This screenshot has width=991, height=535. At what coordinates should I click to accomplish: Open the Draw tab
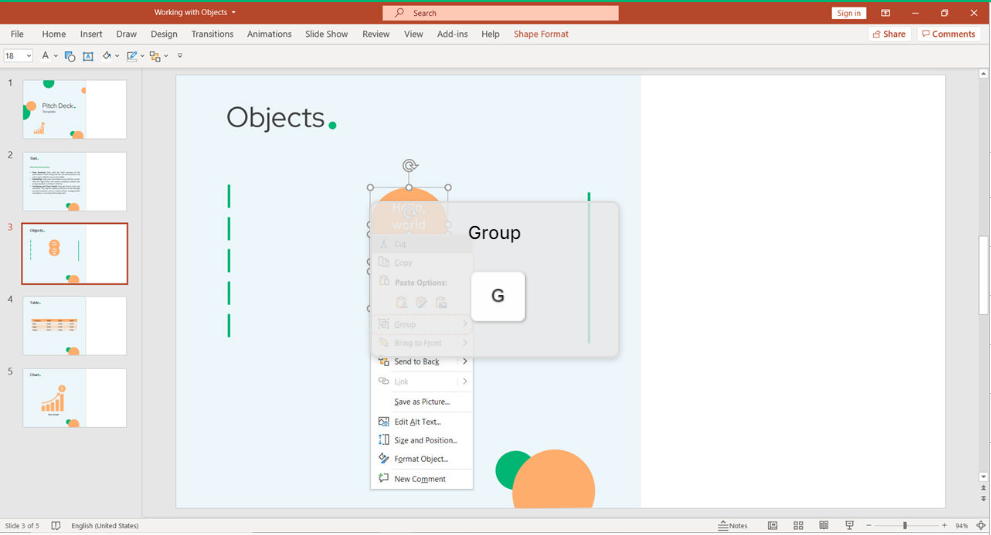point(126,34)
